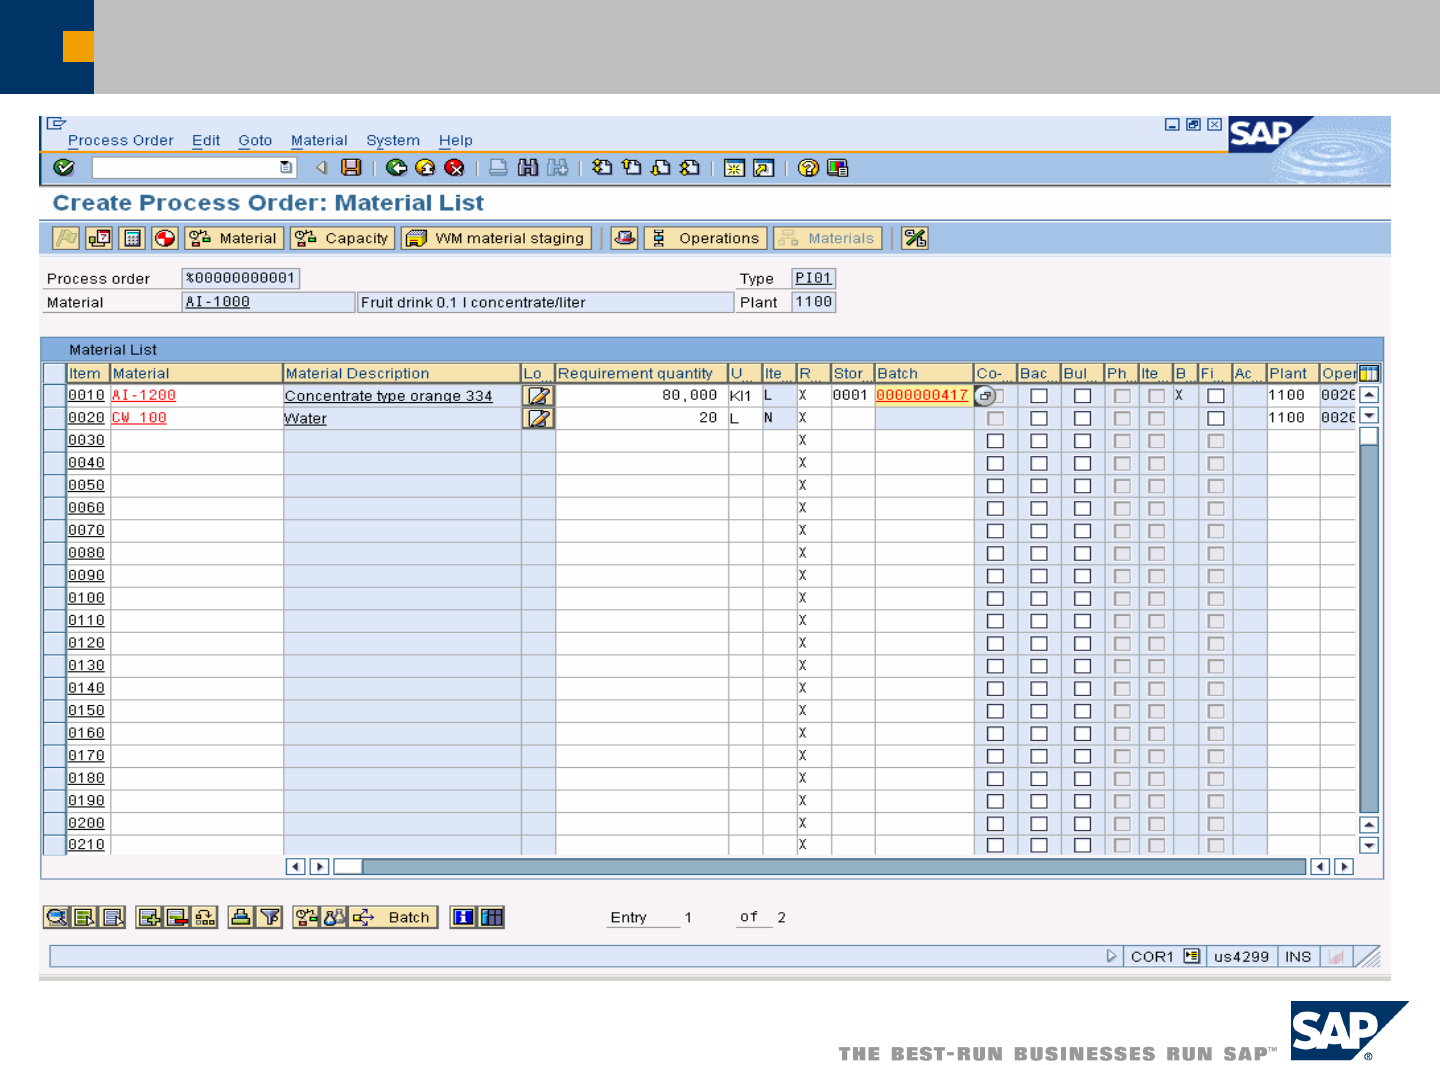Click the Operations button

click(x=706, y=238)
